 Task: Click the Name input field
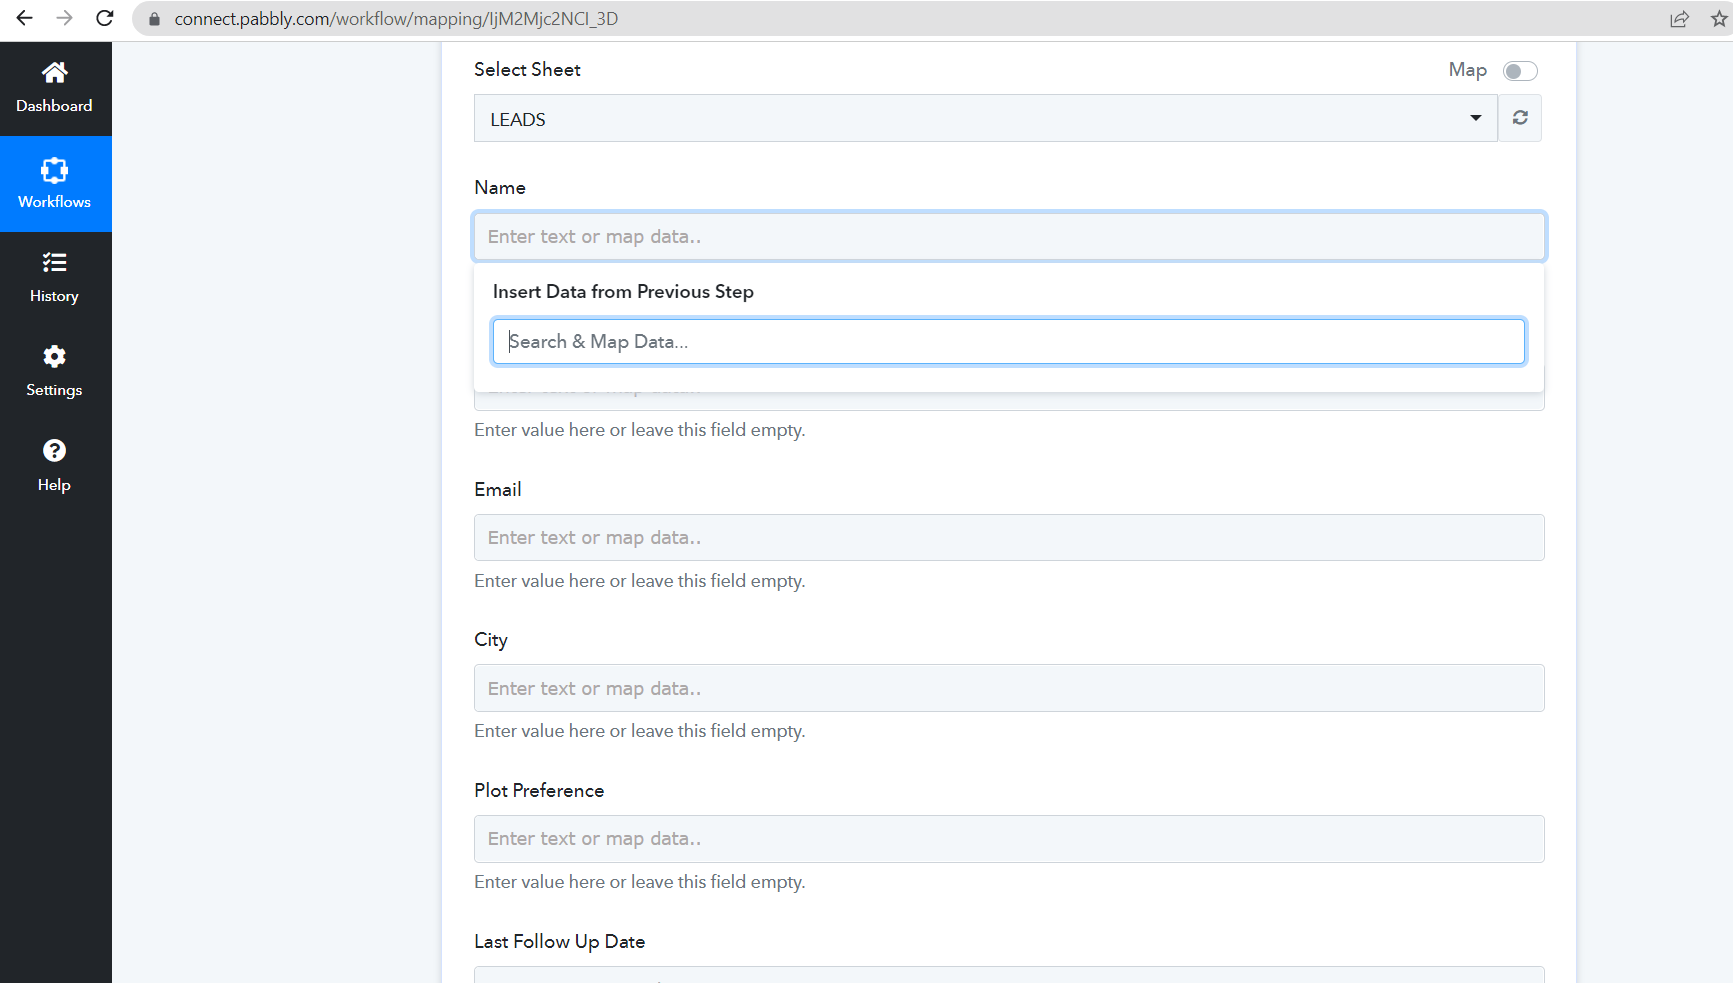(x=1009, y=237)
